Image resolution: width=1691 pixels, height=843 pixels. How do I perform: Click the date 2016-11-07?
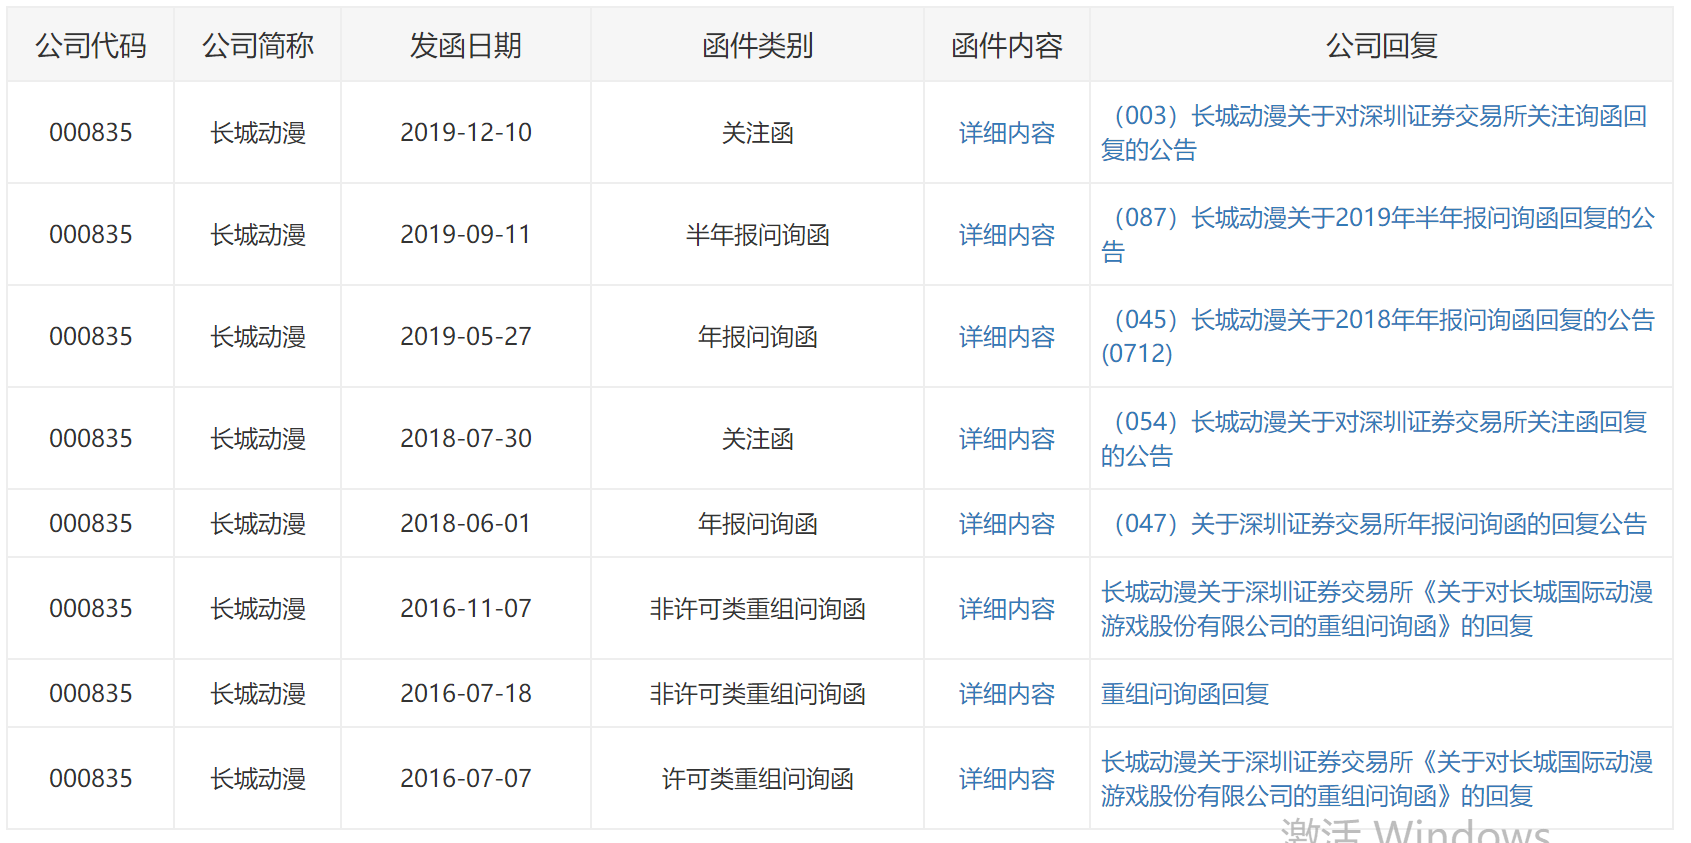[x=466, y=609]
